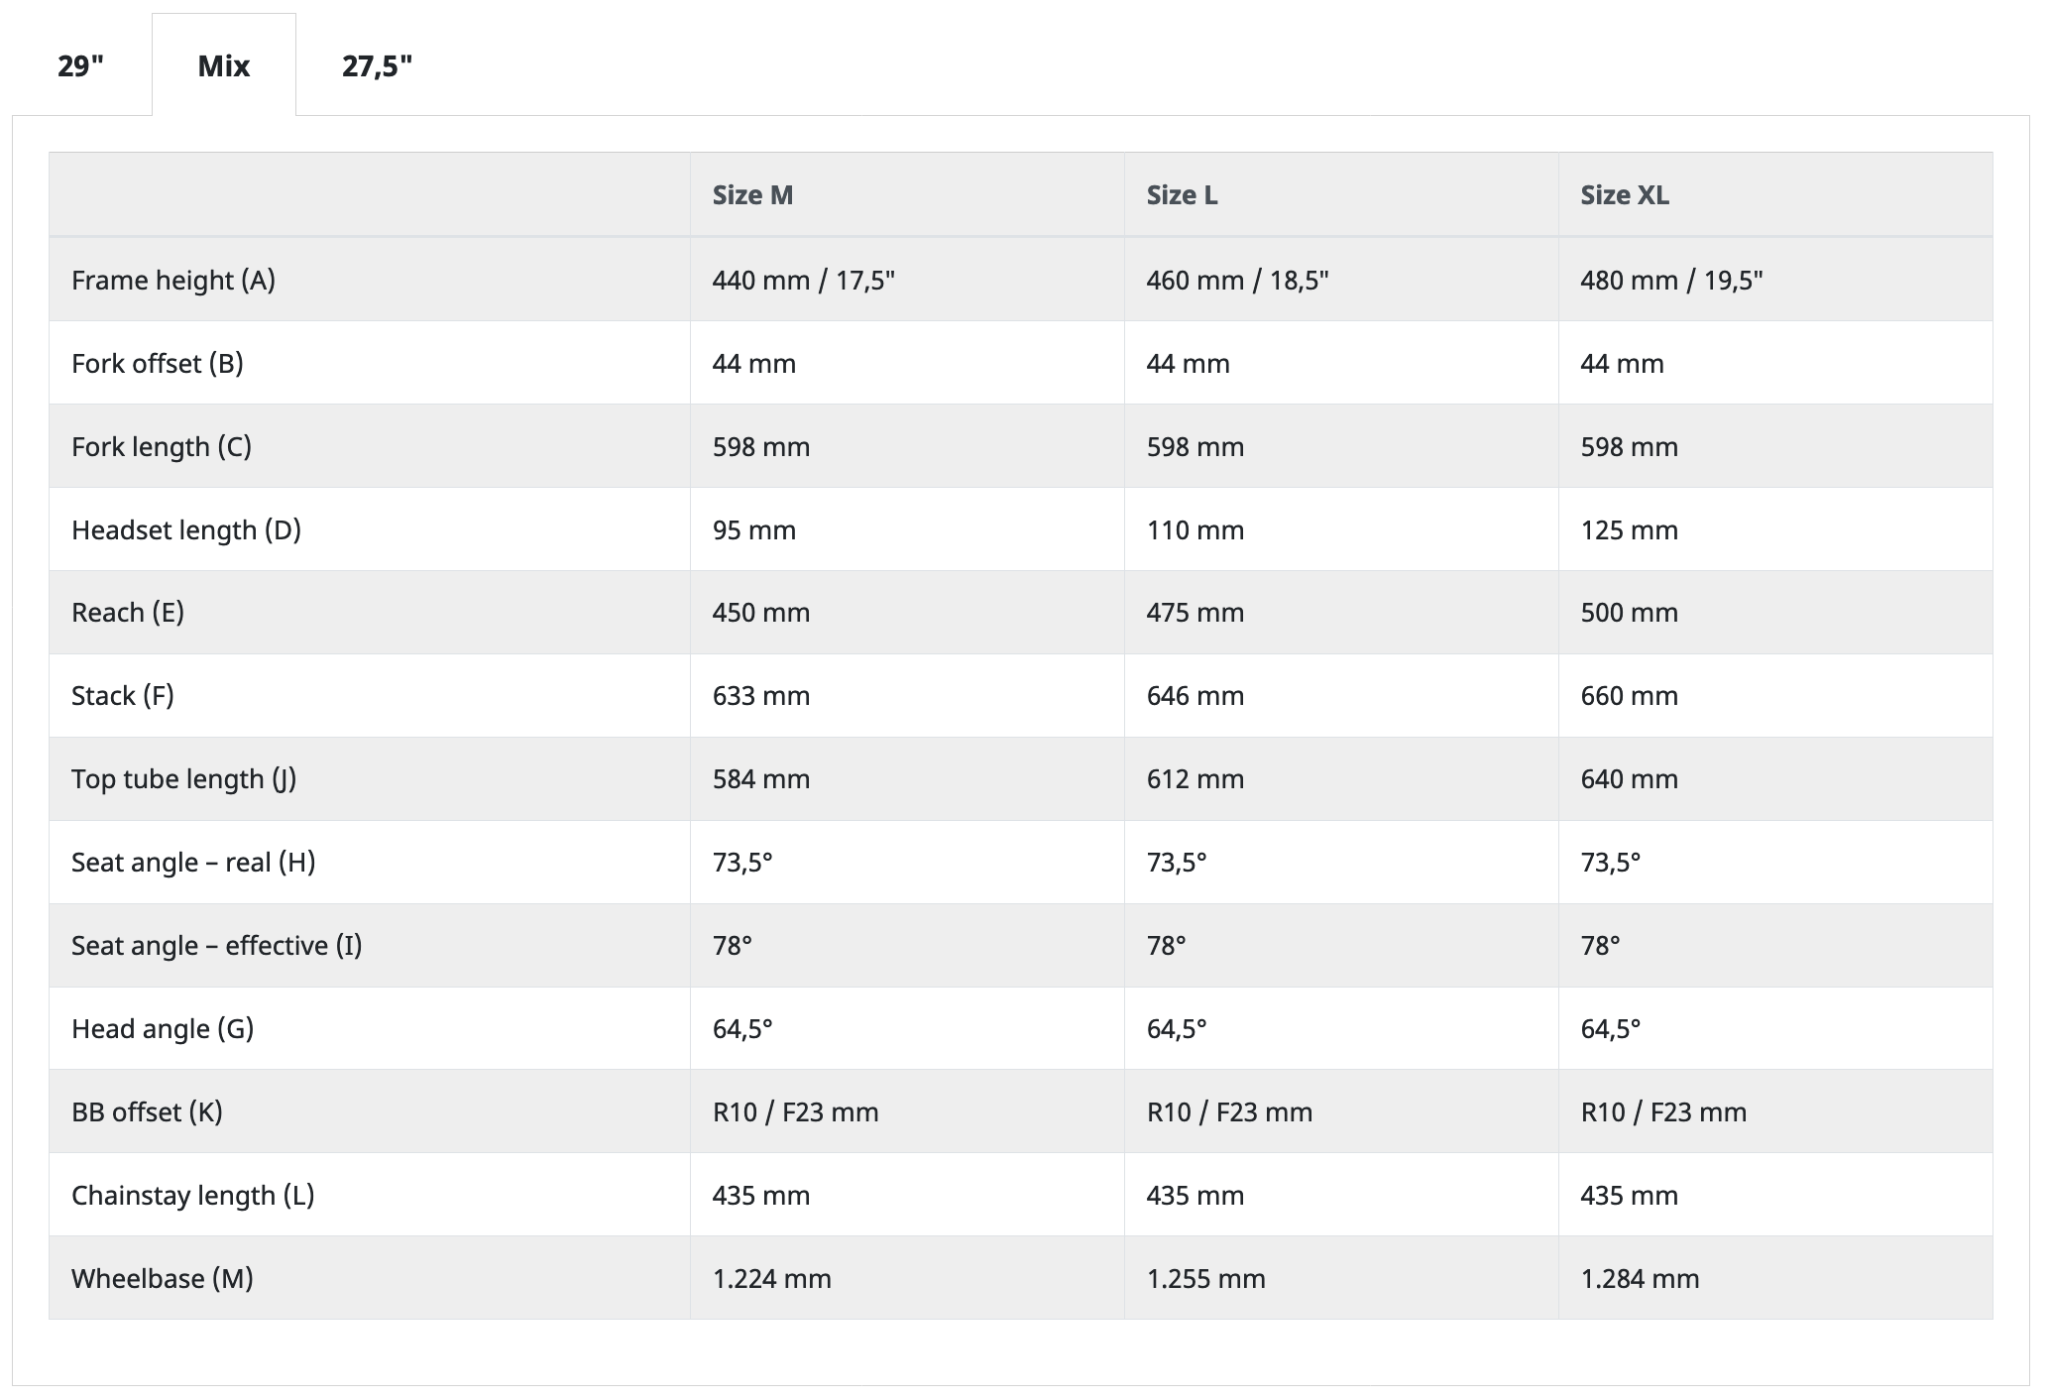This screenshot has height=1400, width=2048.
Task: Click the Fork offset (B) label
Action: coord(157,363)
